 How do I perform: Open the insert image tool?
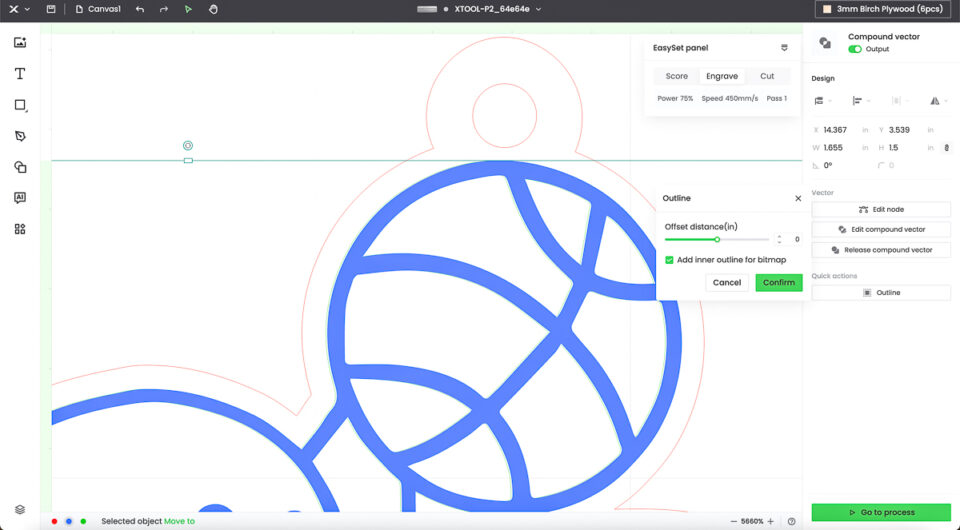20,43
